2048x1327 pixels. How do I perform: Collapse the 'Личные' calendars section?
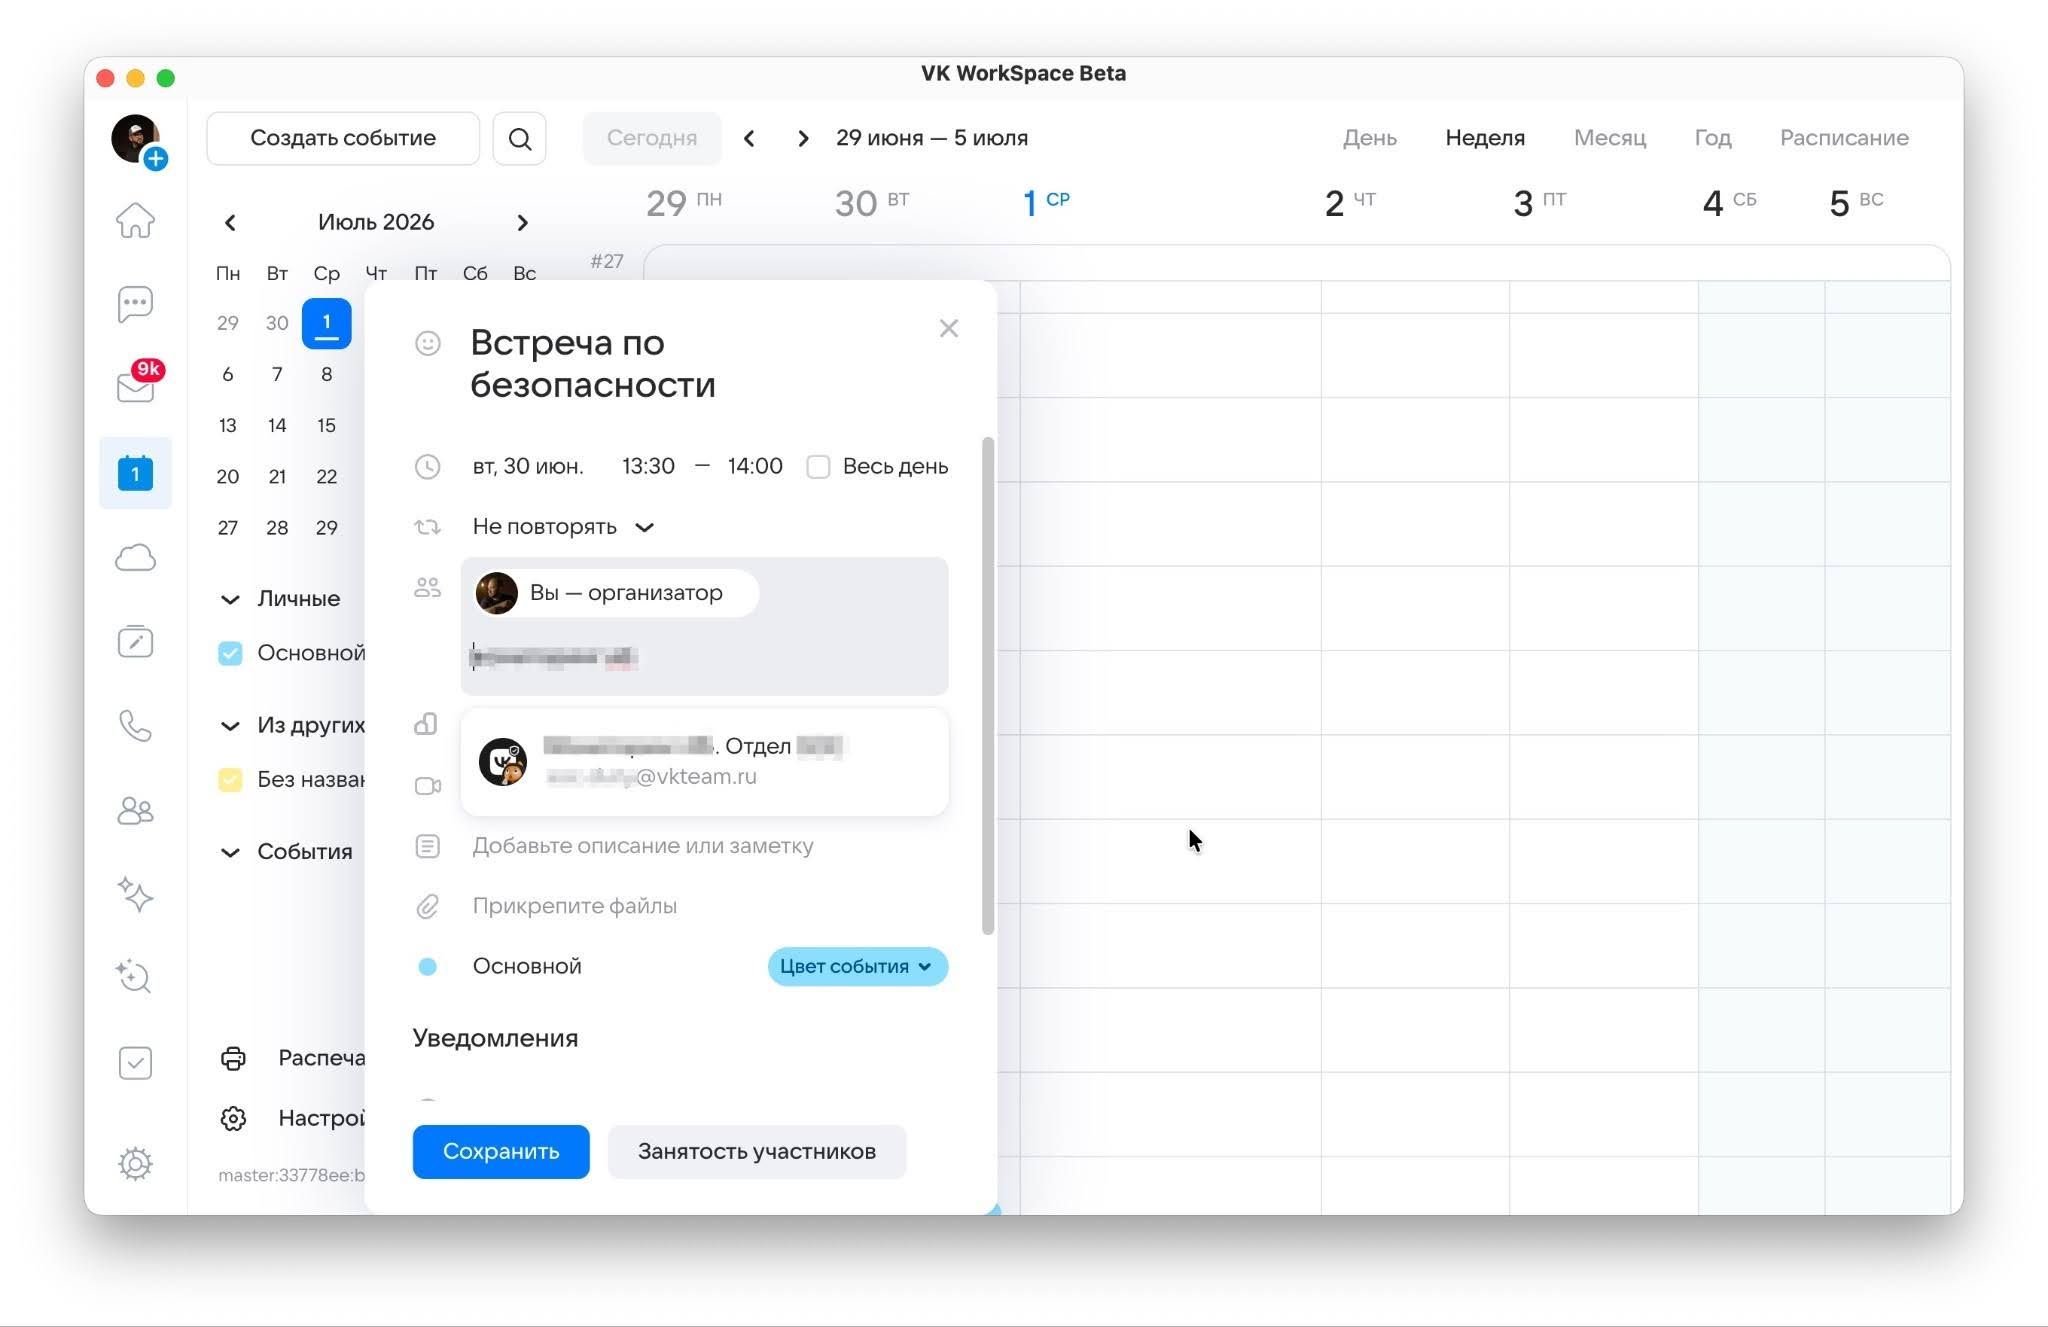point(230,599)
